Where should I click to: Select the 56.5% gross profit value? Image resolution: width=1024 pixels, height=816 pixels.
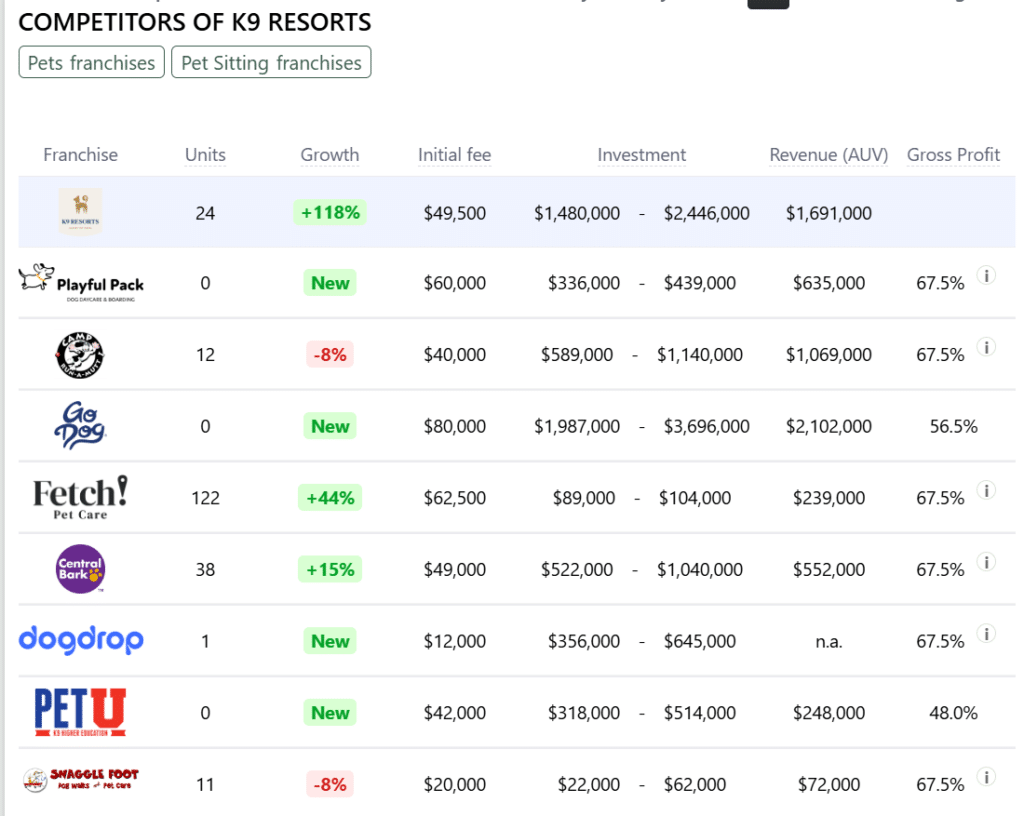coord(953,426)
